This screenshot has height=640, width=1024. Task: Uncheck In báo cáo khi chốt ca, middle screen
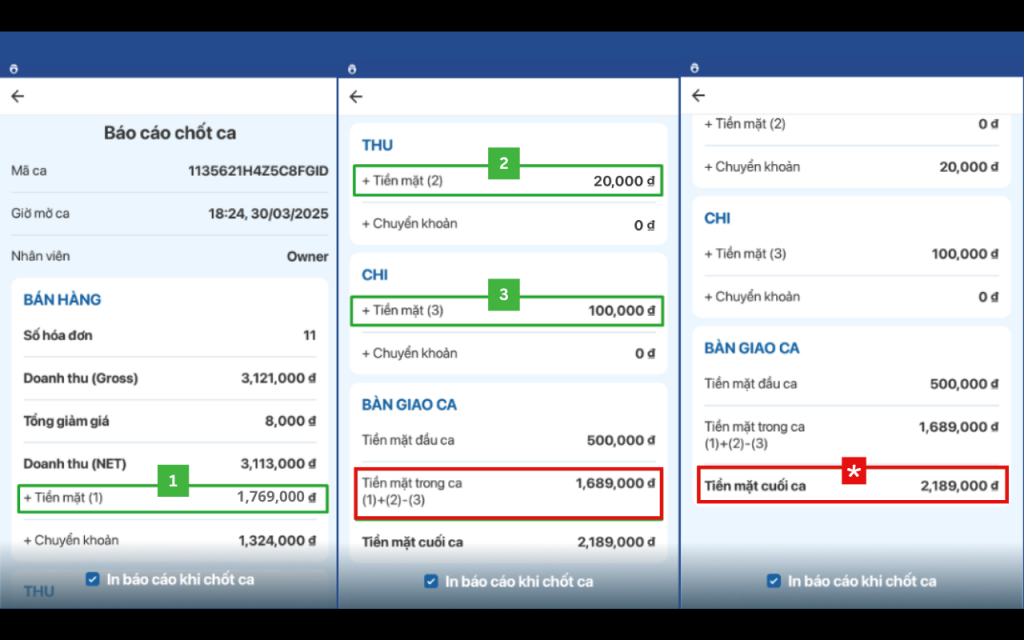pos(430,581)
